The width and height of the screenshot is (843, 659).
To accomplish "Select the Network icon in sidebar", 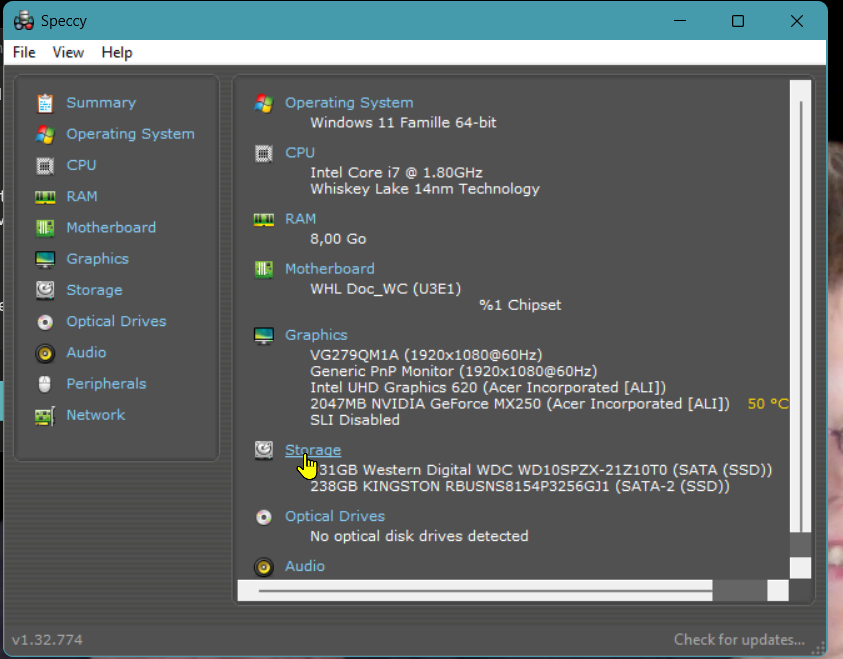I will (x=45, y=415).
